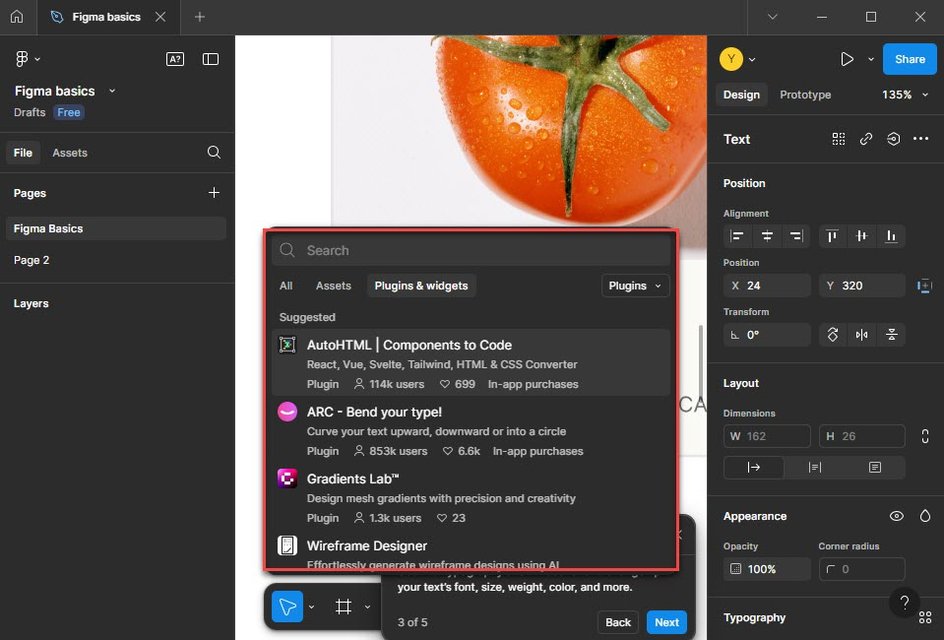Select the Frame tool
The width and height of the screenshot is (944, 640).
coord(343,606)
